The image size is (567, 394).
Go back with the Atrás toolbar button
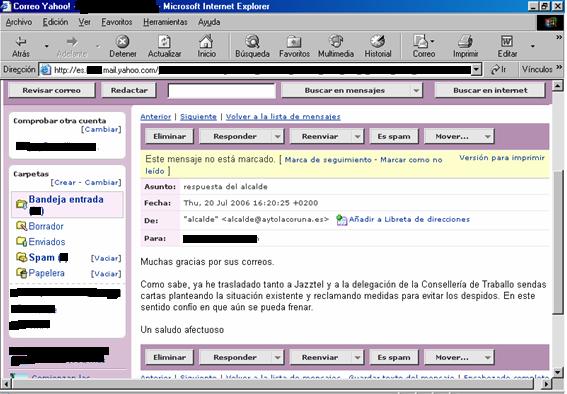coord(21,46)
